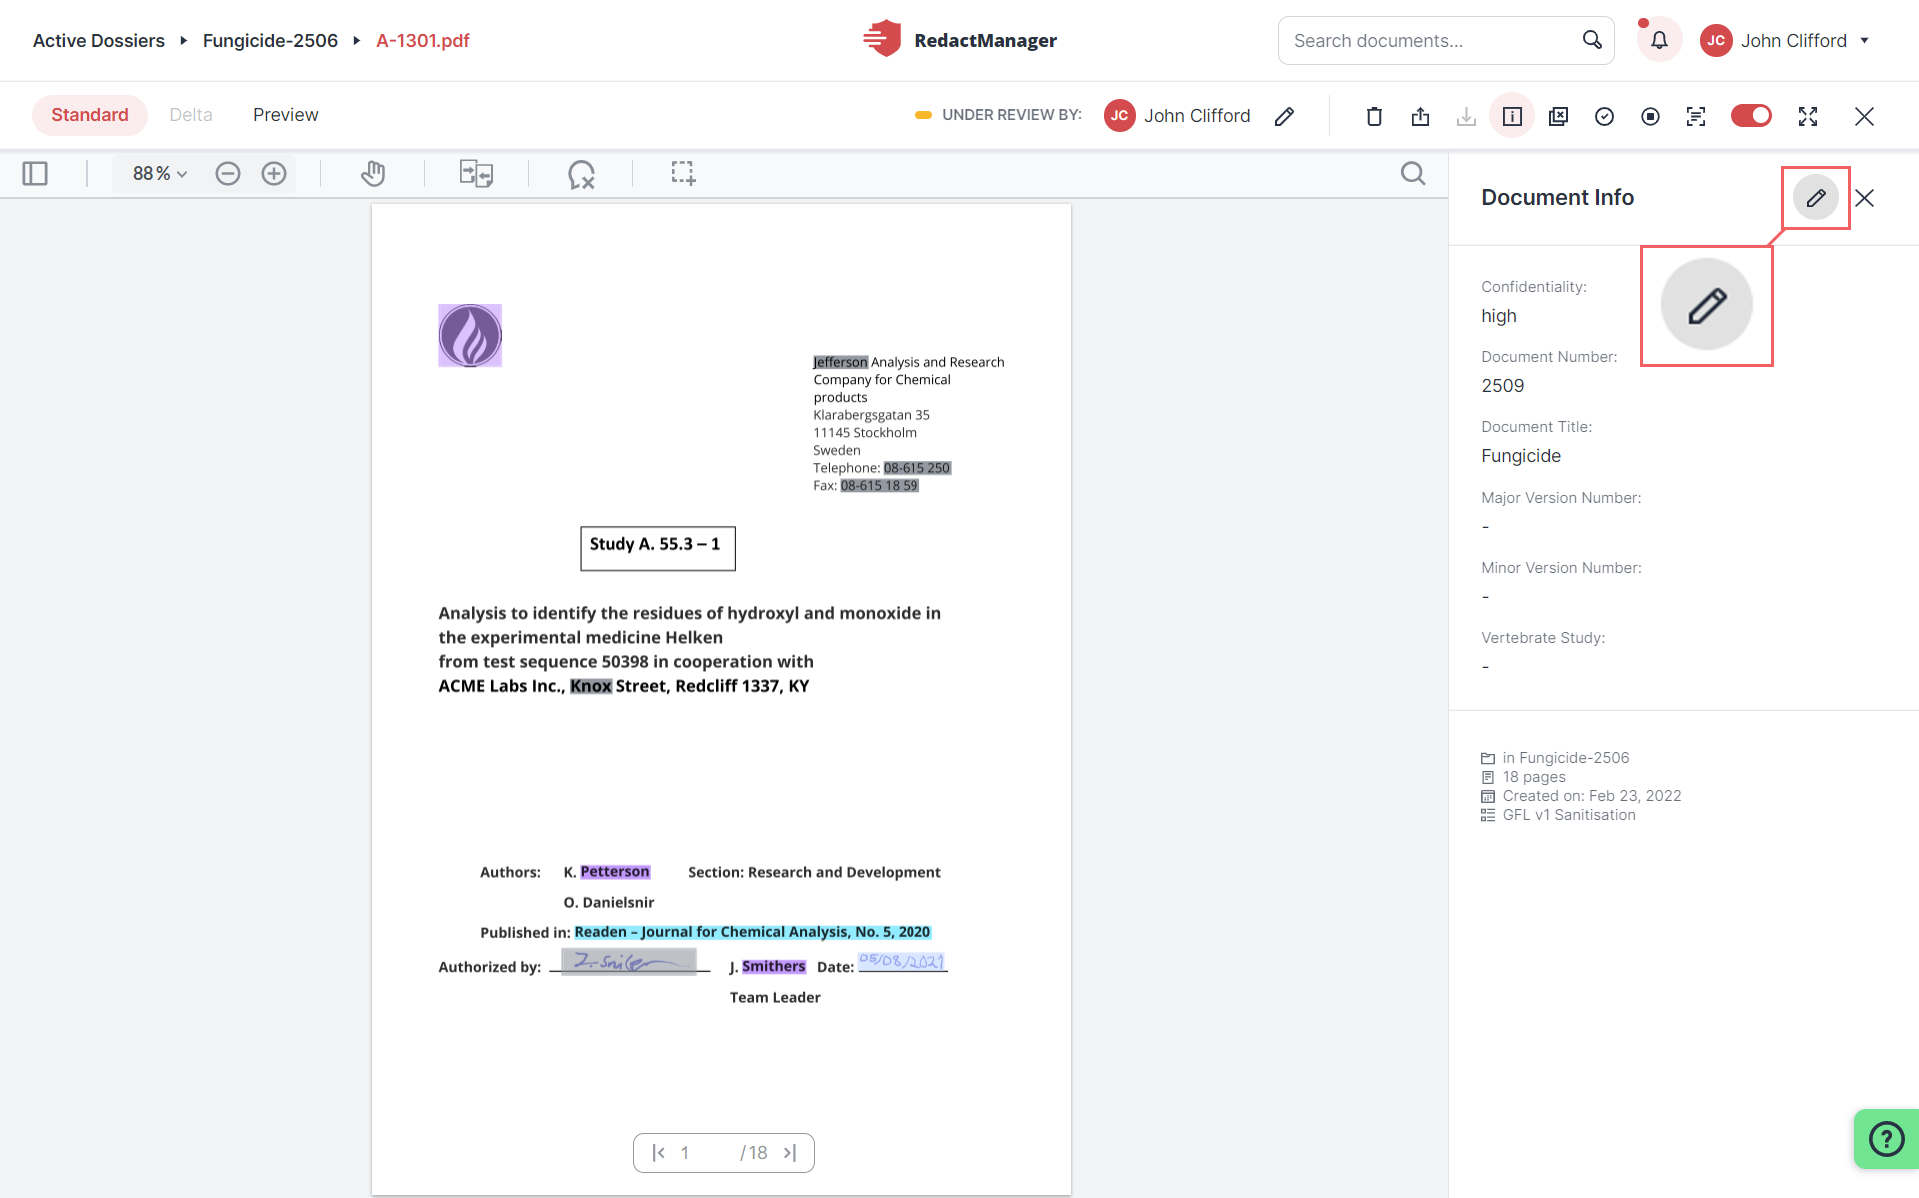Zoom in with the plus circle
The height and width of the screenshot is (1198, 1919).
tap(274, 173)
